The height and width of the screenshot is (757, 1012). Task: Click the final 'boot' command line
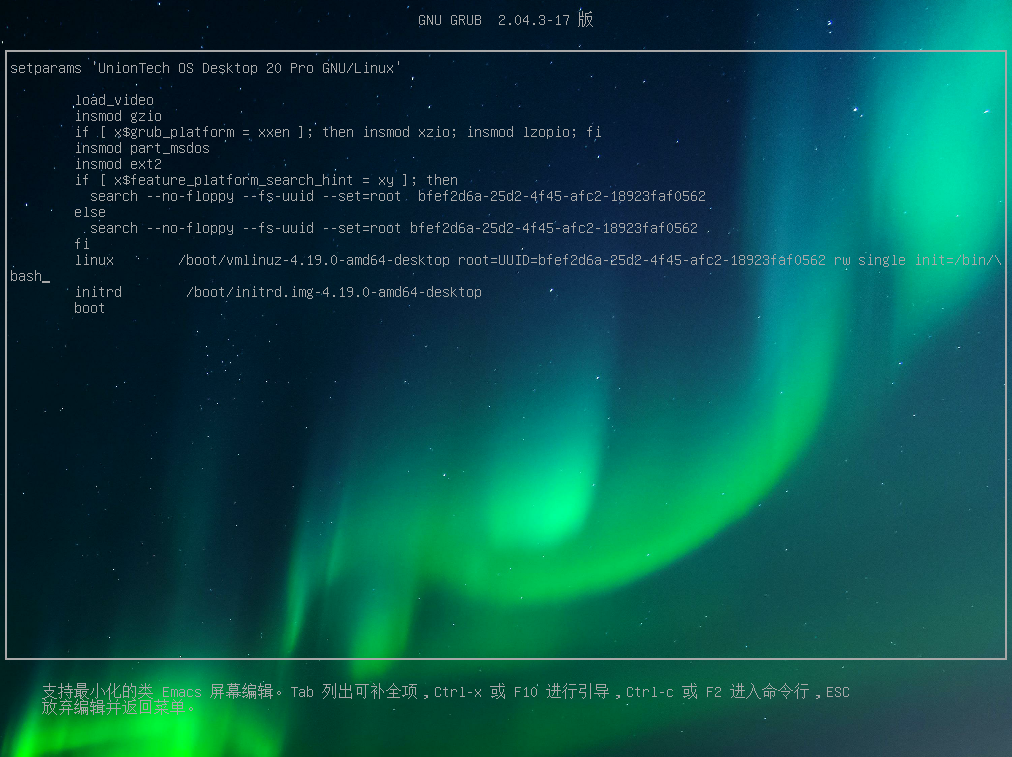(x=90, y=308)
